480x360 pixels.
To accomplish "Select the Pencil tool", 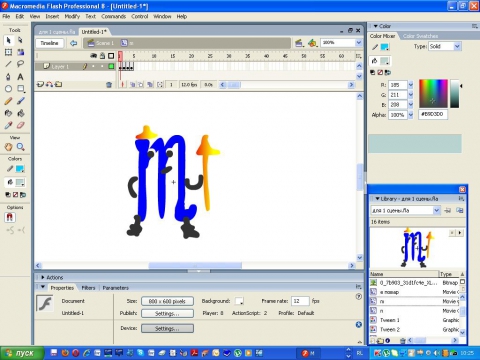I will tap(8, 101).
